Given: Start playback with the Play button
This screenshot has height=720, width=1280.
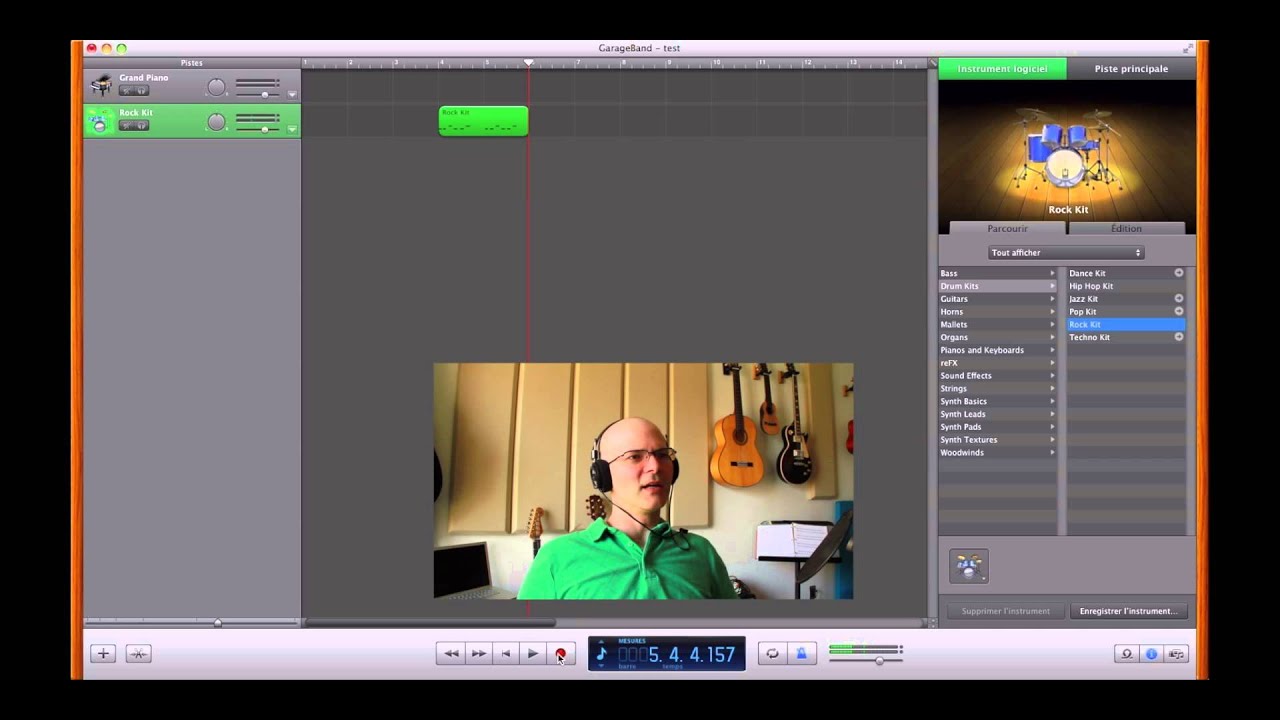Looking at the screenshot, I should (533, 653).
